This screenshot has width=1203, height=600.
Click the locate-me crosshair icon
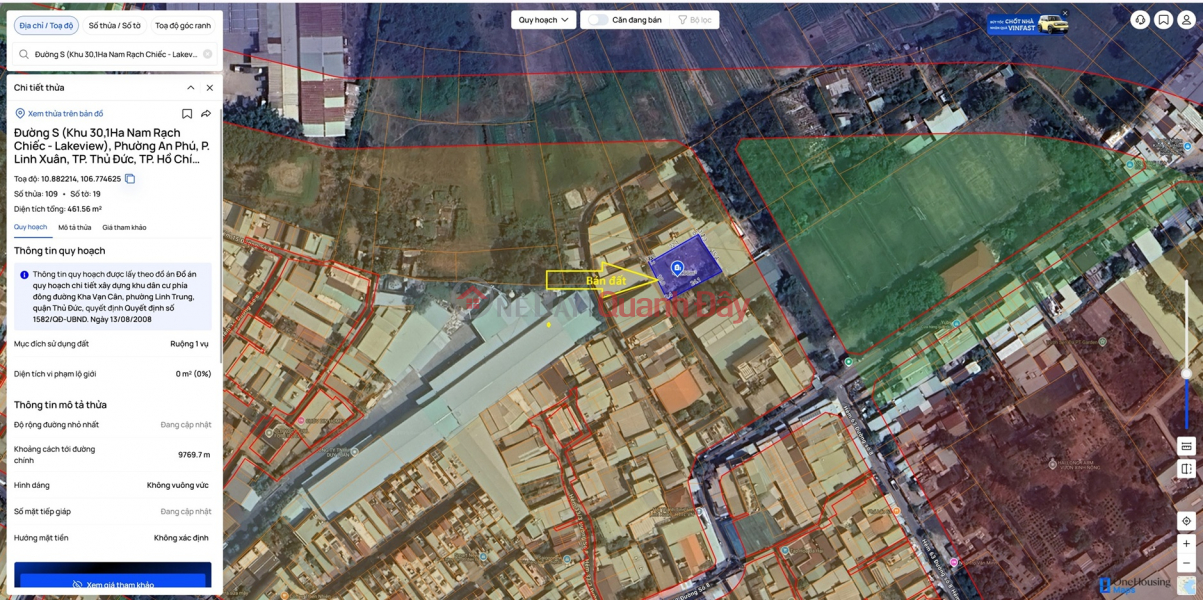(x=1185, y=521)
